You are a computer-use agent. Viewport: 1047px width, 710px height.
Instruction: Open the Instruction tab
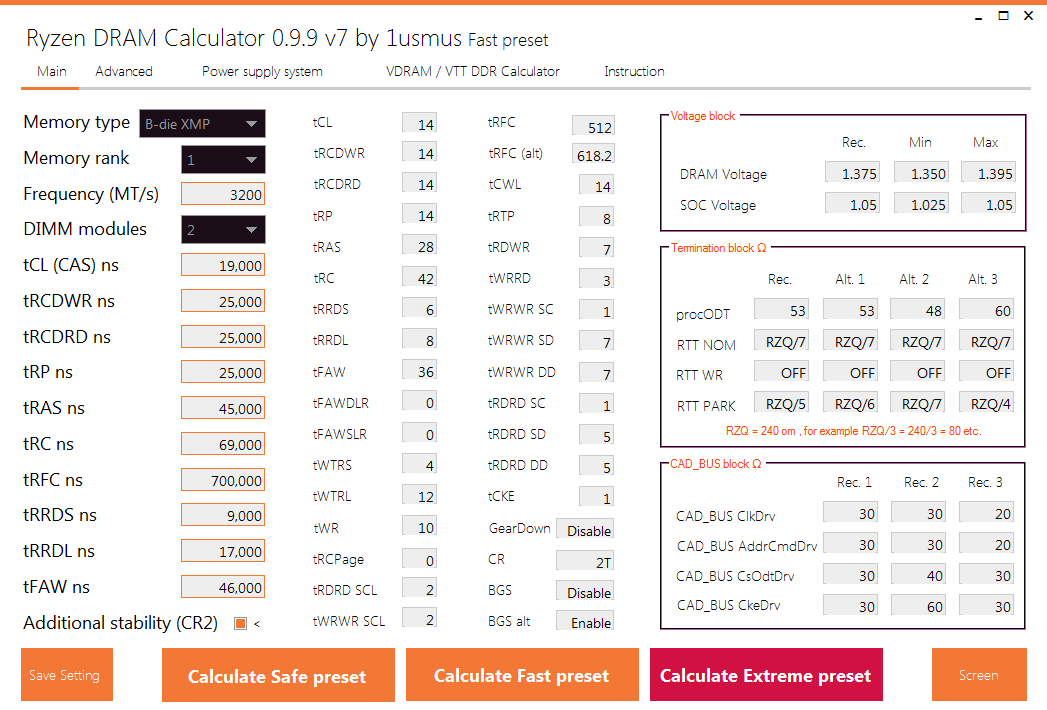tap(634, 71)
